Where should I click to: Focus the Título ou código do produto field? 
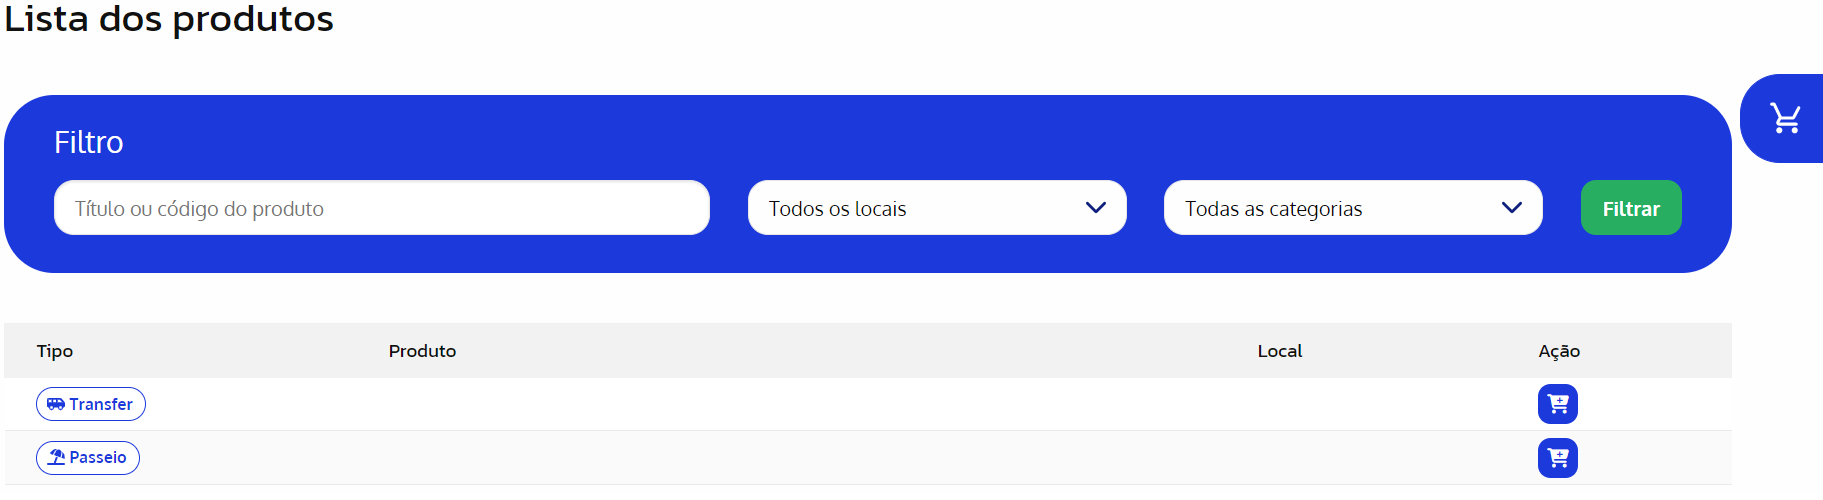click(x=381, y=208)
